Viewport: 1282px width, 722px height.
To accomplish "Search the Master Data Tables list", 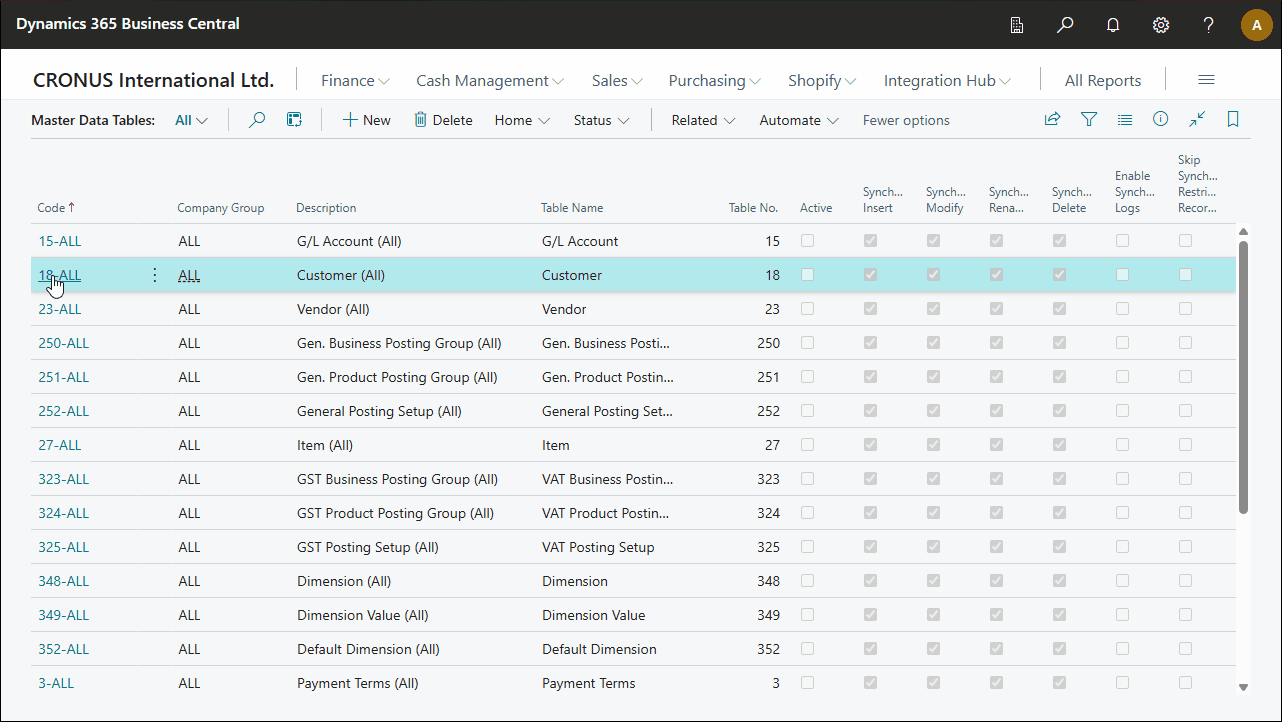I will click(257, 120).
